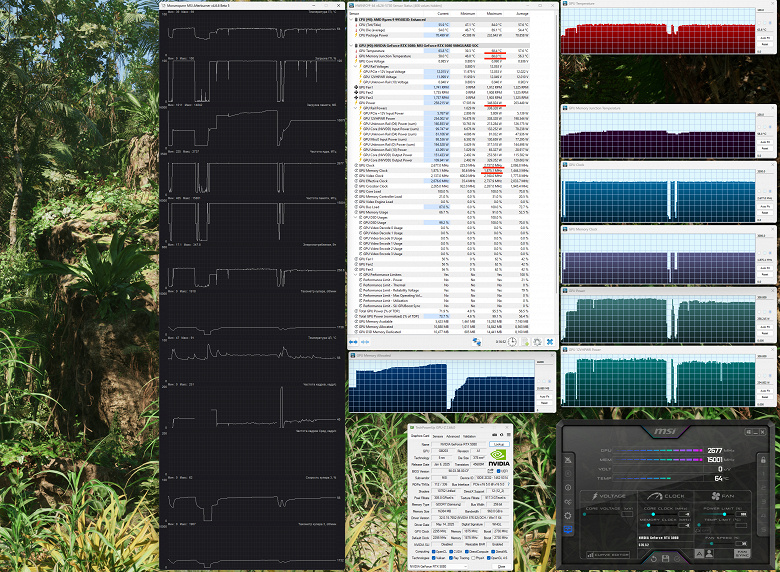Click the HWiNFO reset clock icon

pos(512,342)
